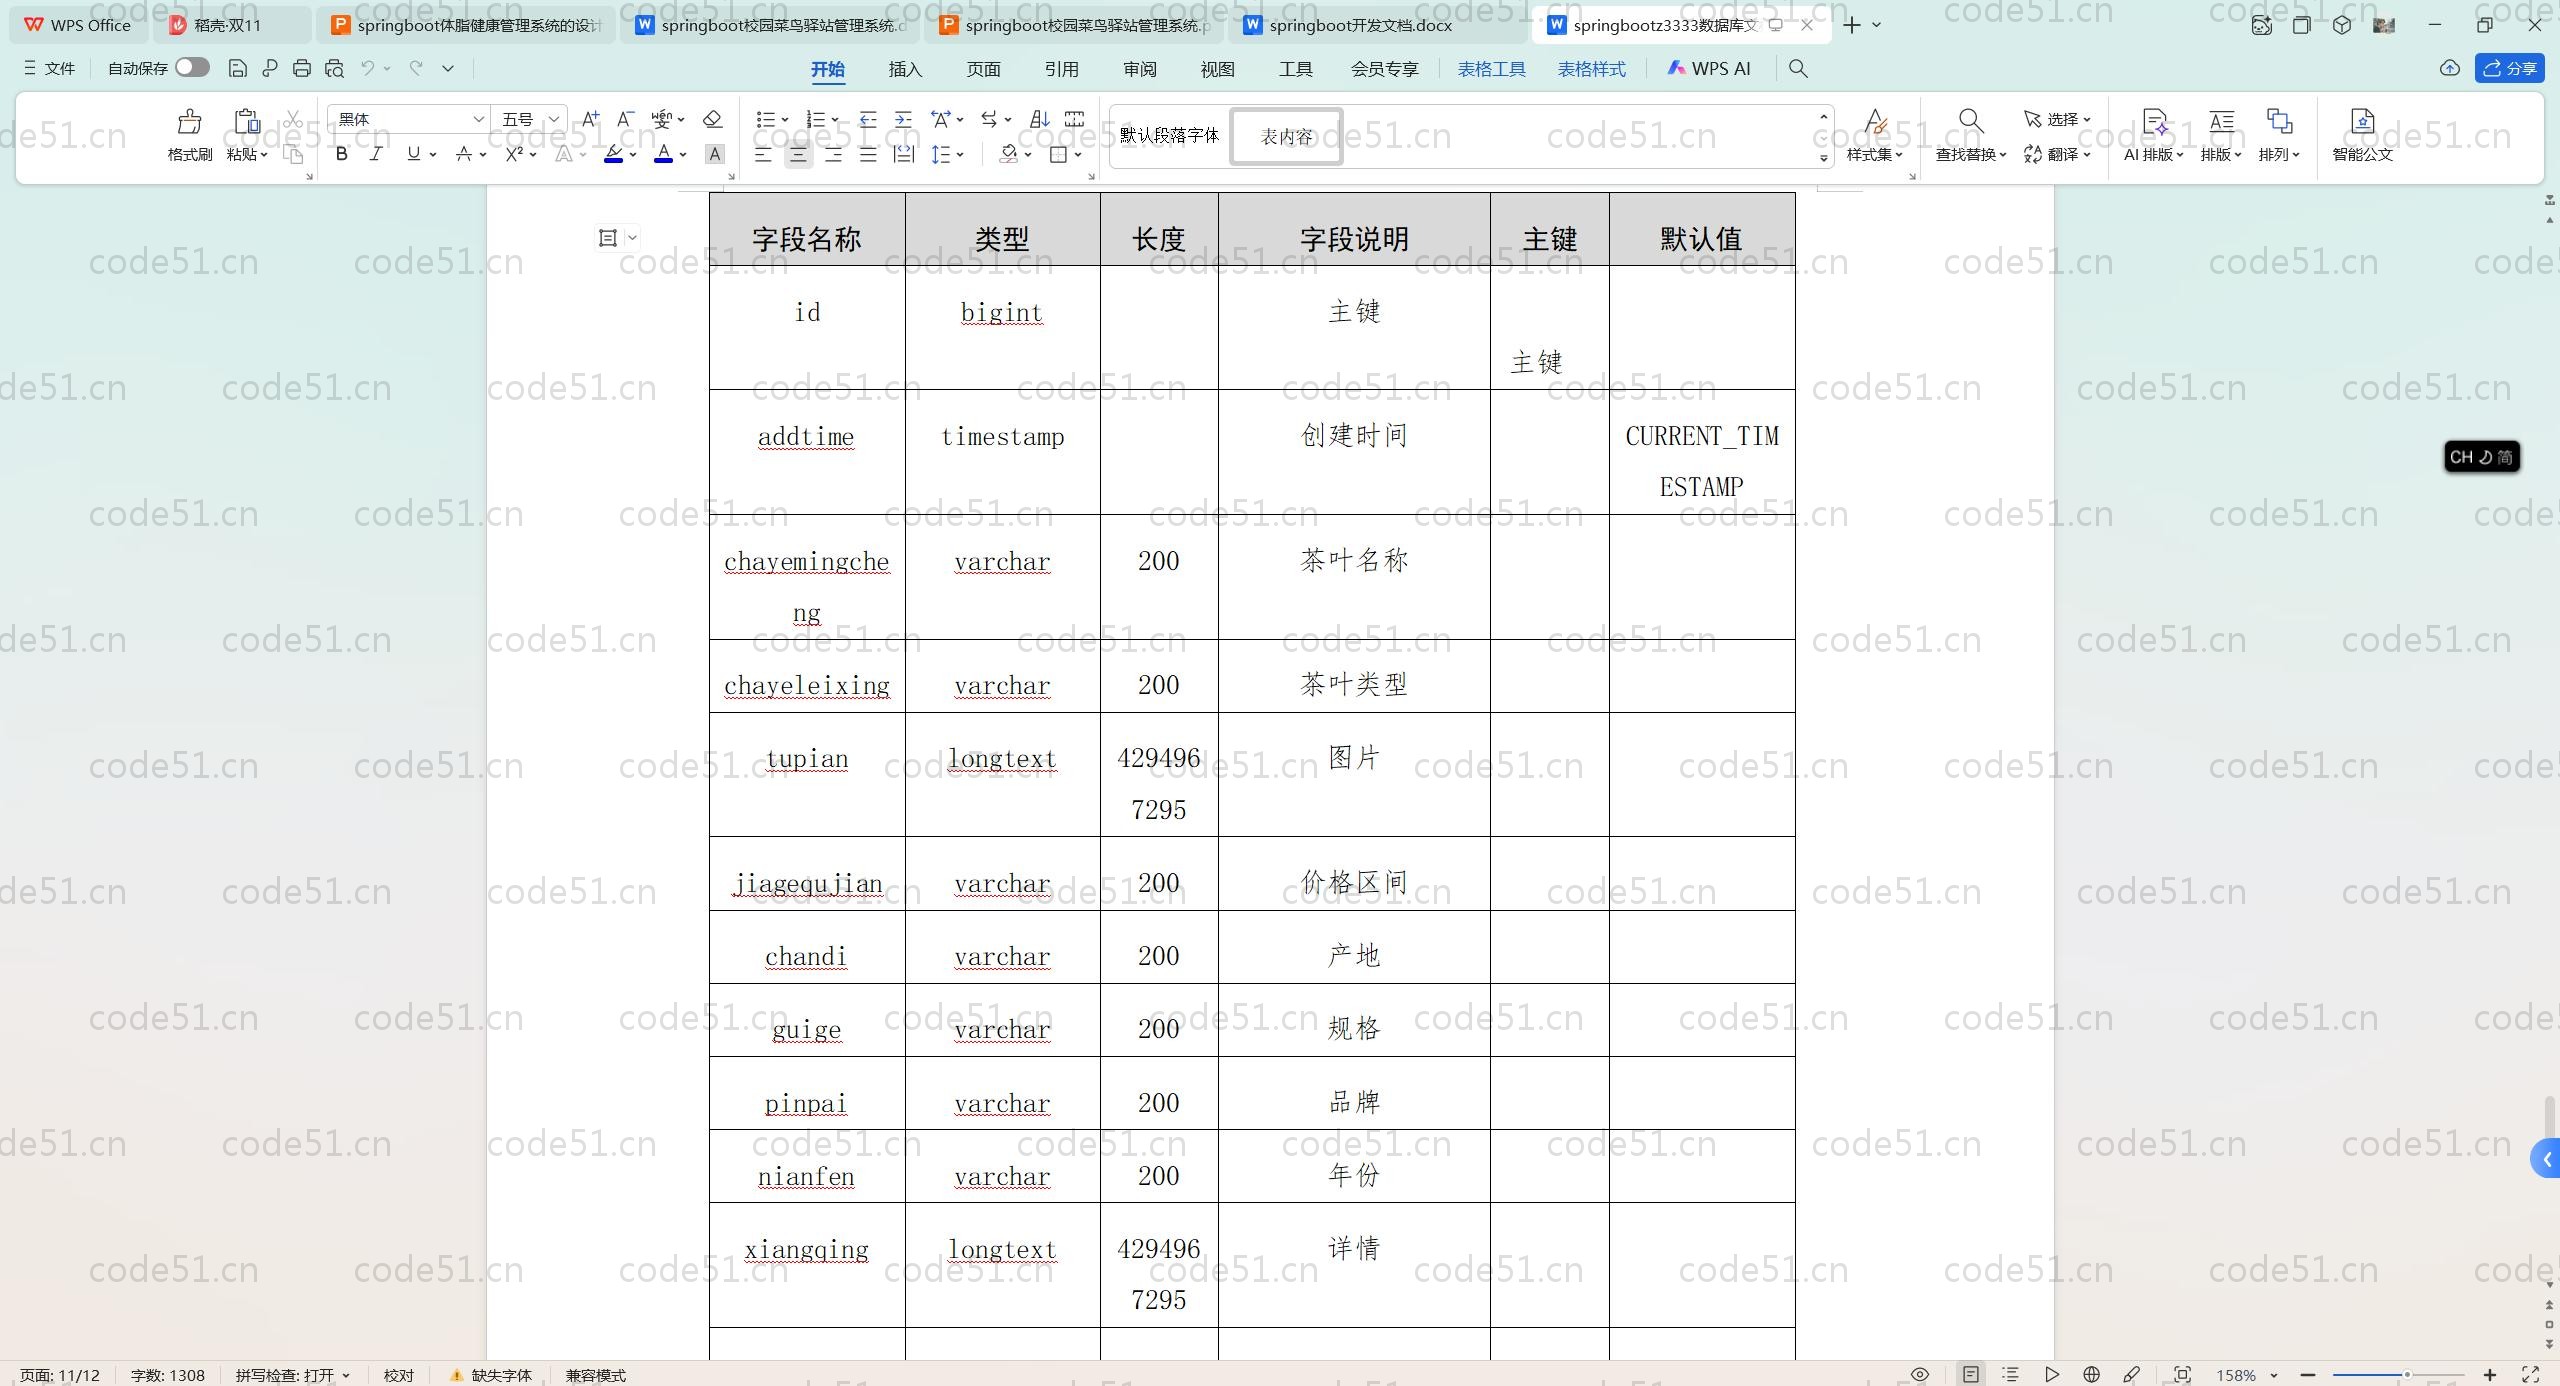This screenshot has width=2560, height=1386.
Task: Expand the zoom percentage dropdown at 158%
Action: coord(2274,1376)
